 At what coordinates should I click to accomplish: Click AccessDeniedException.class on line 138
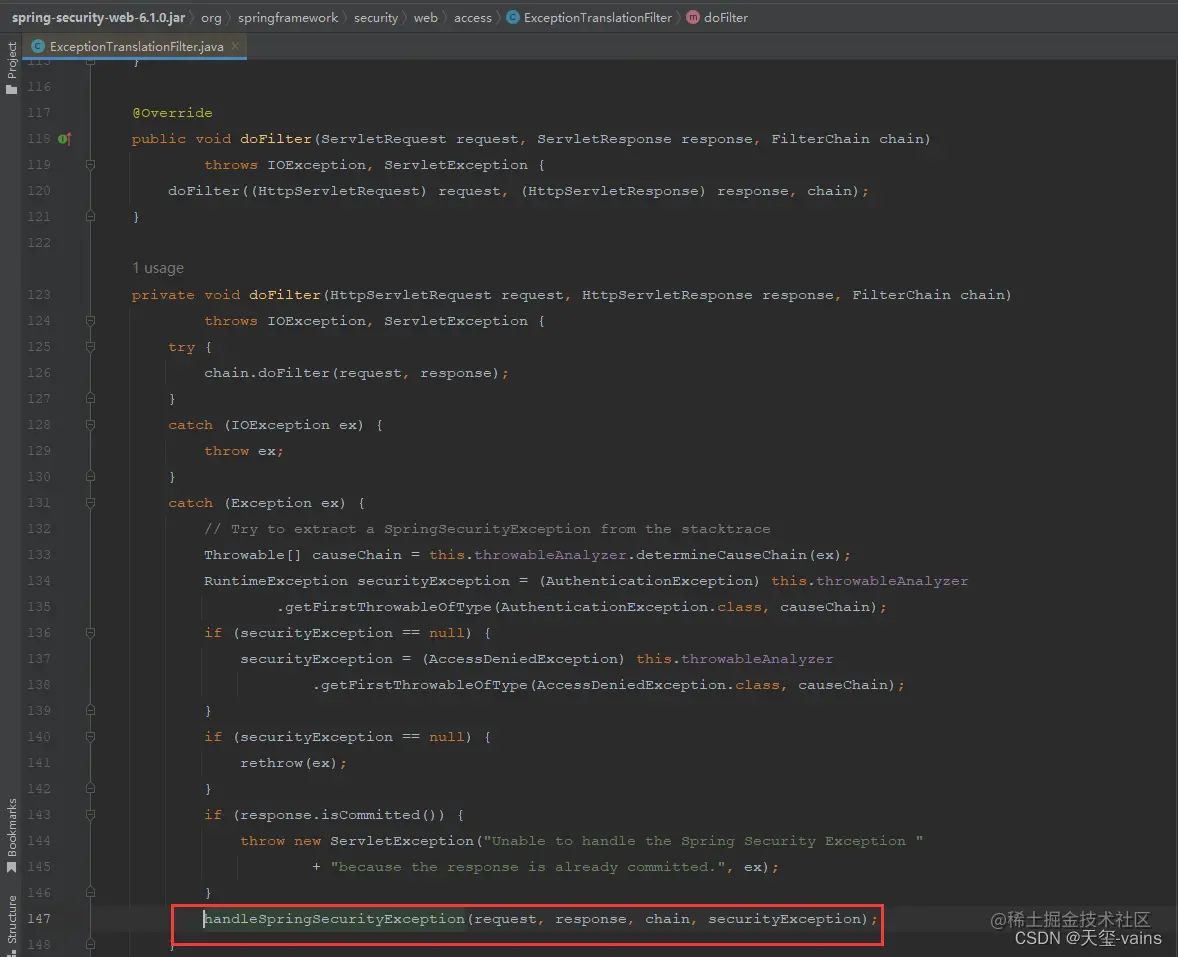pos(658,684)
